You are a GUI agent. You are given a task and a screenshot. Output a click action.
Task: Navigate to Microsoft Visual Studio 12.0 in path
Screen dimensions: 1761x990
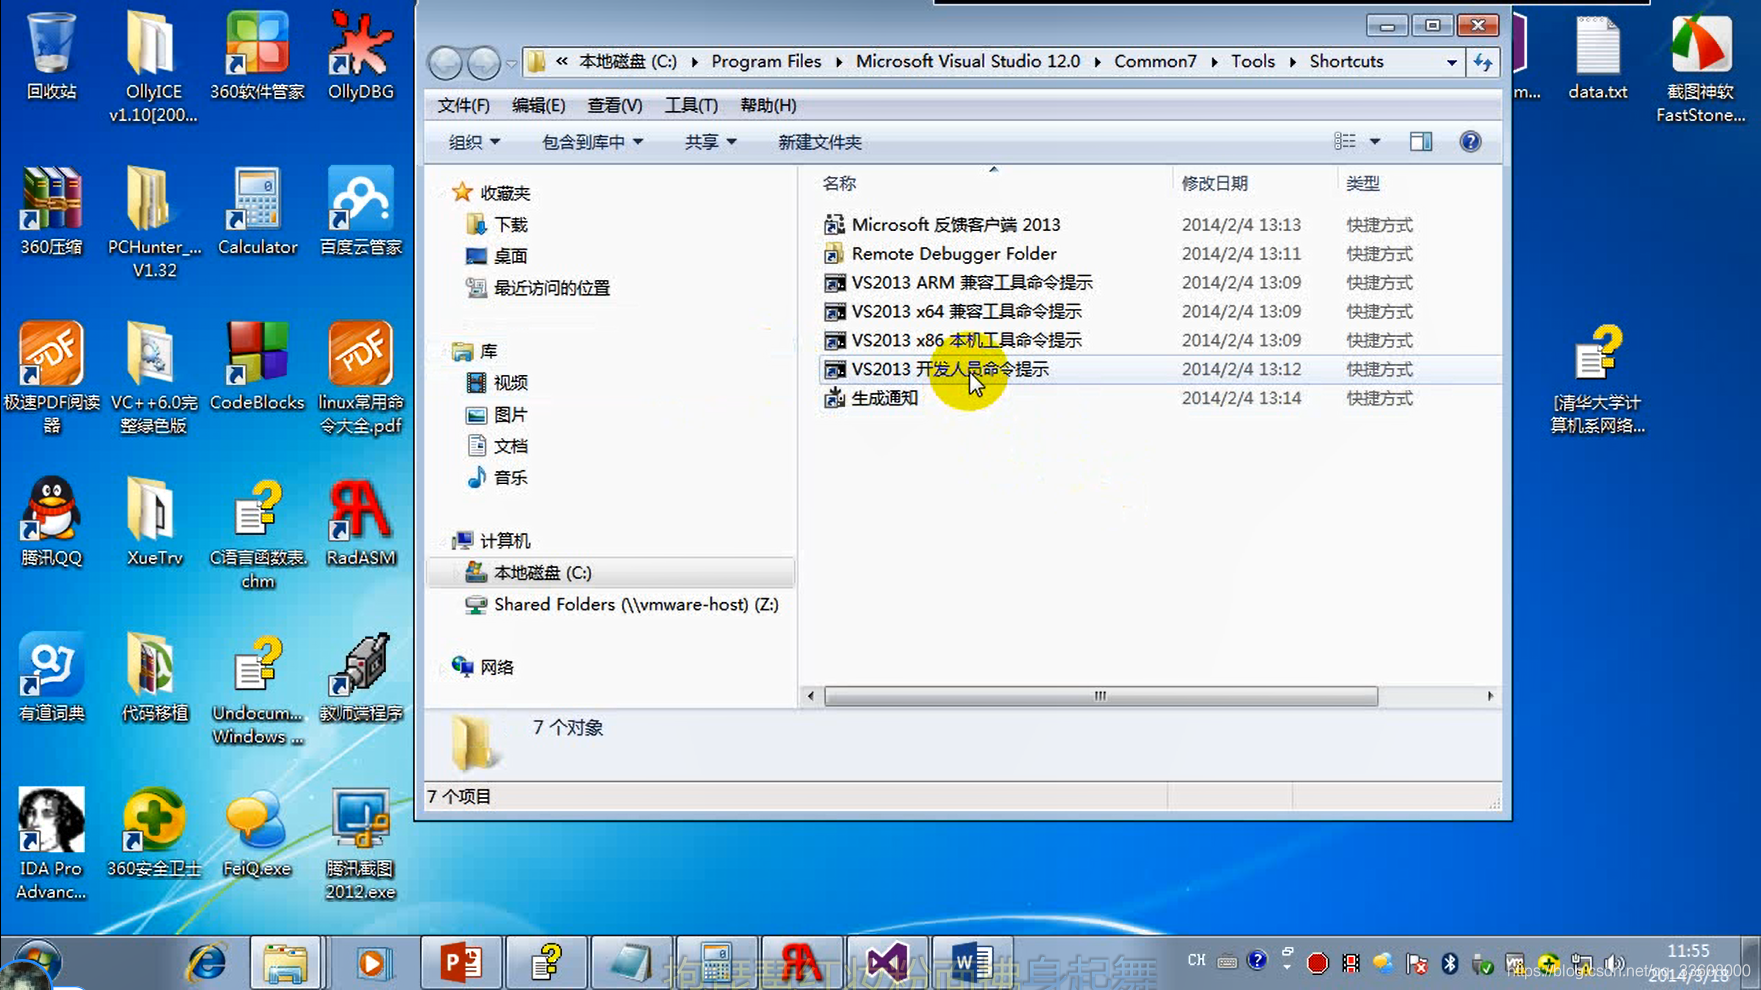[x=968, y=62]
